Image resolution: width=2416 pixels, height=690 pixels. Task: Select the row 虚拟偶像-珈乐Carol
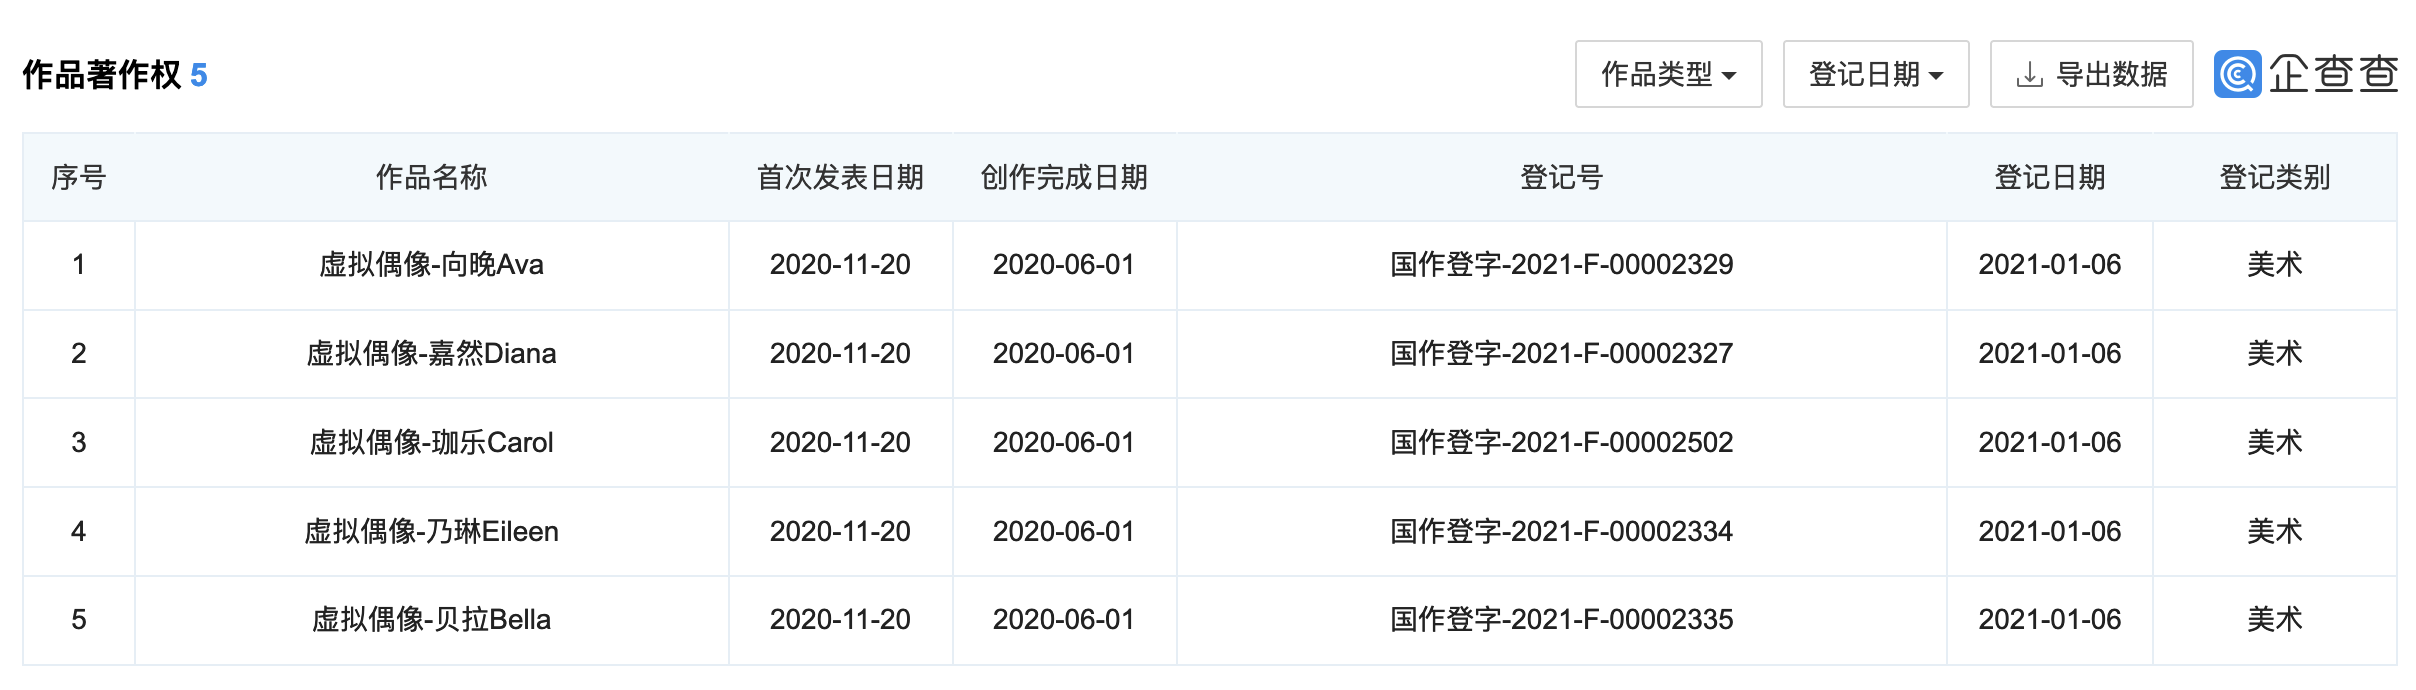tap(1210, 442)
